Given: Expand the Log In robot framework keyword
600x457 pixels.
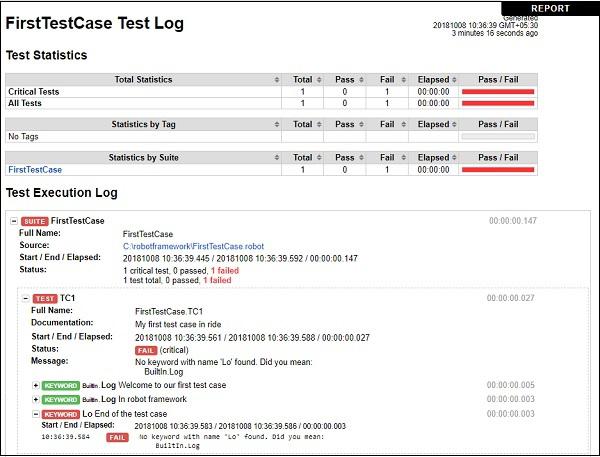Looking at the screenshot, I should tap(36, 399).
